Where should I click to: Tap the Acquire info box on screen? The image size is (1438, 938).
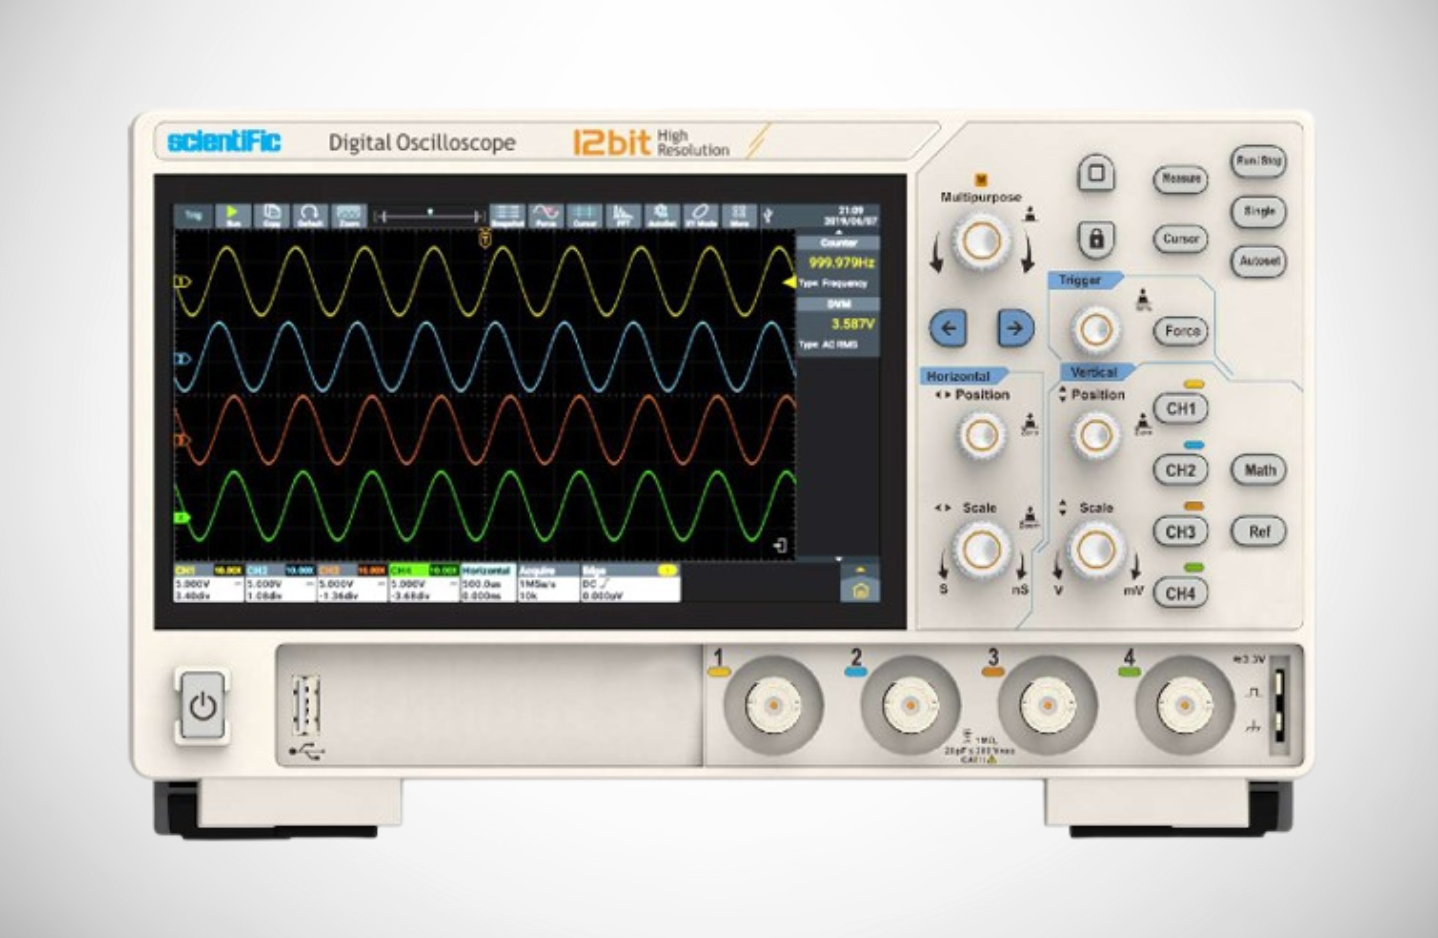tap(547, 583)
